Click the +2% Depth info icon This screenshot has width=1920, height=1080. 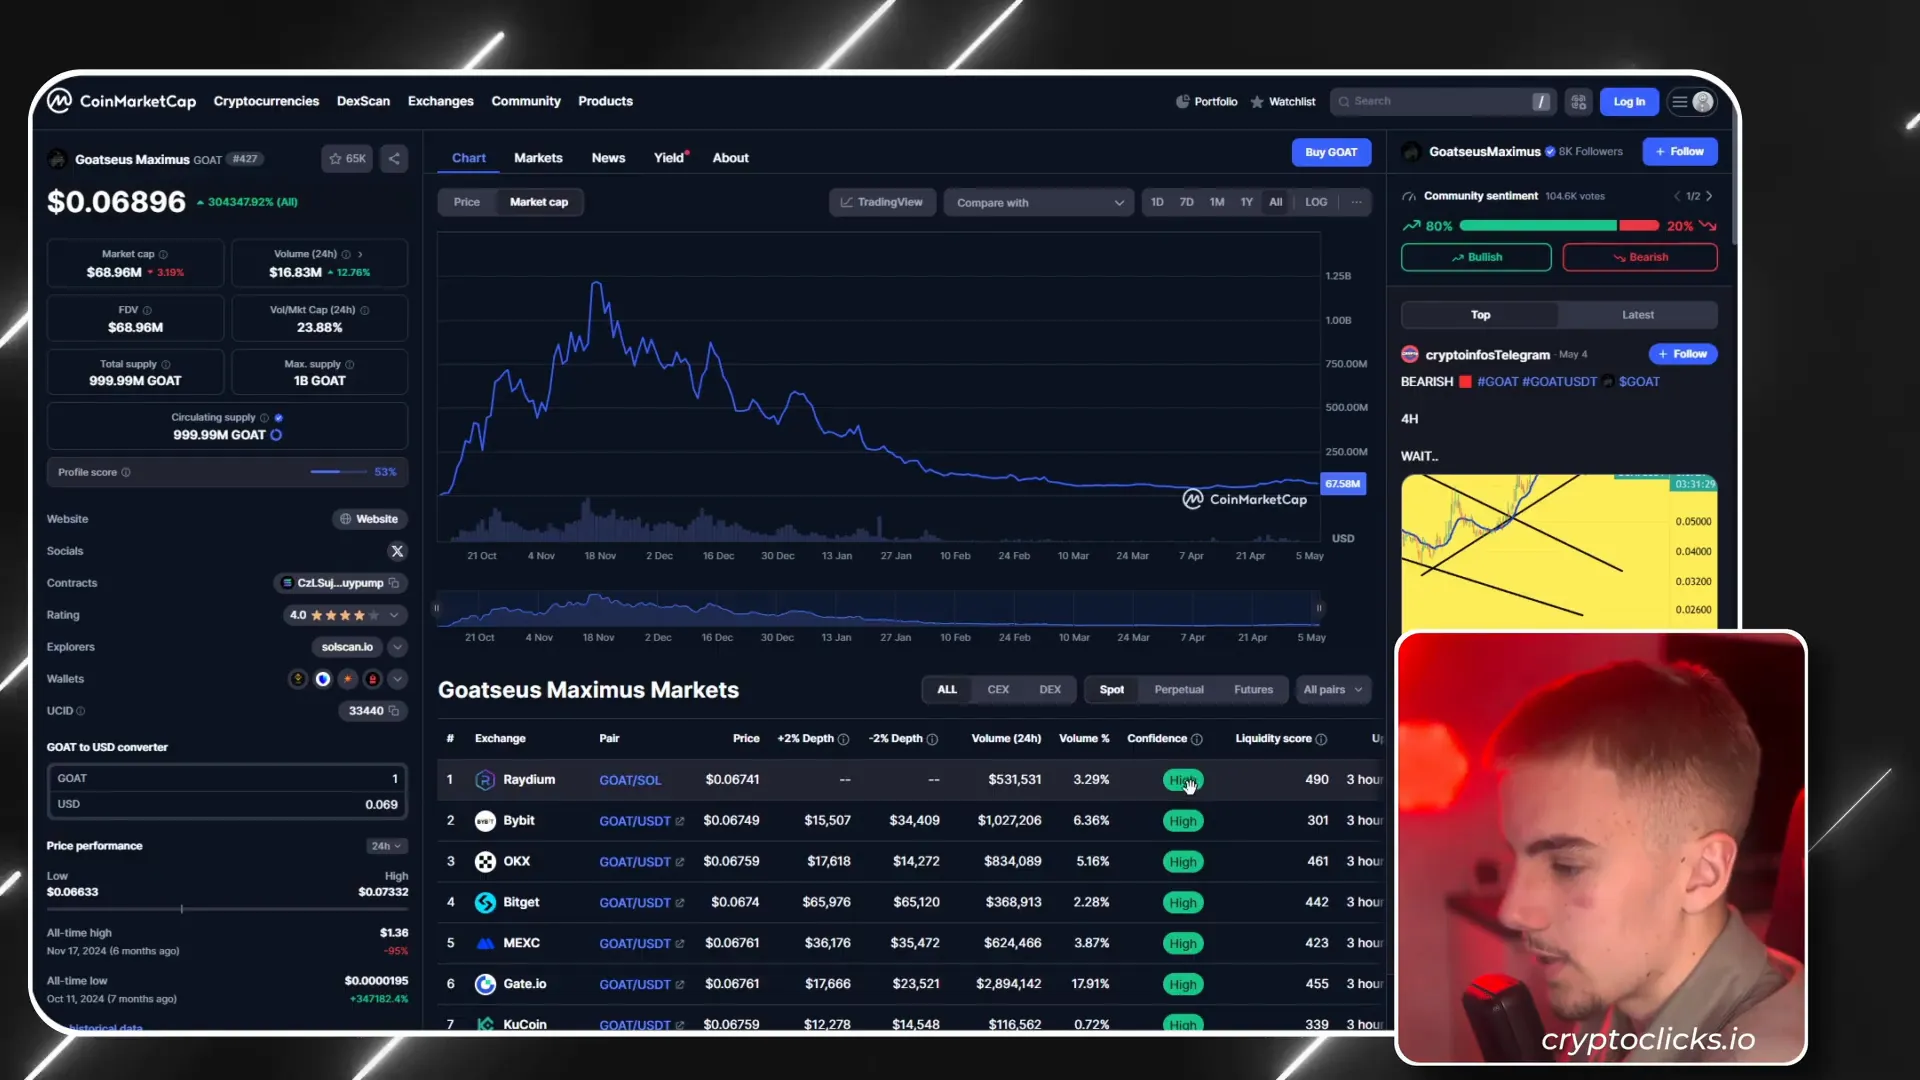(x=843, y=739)
